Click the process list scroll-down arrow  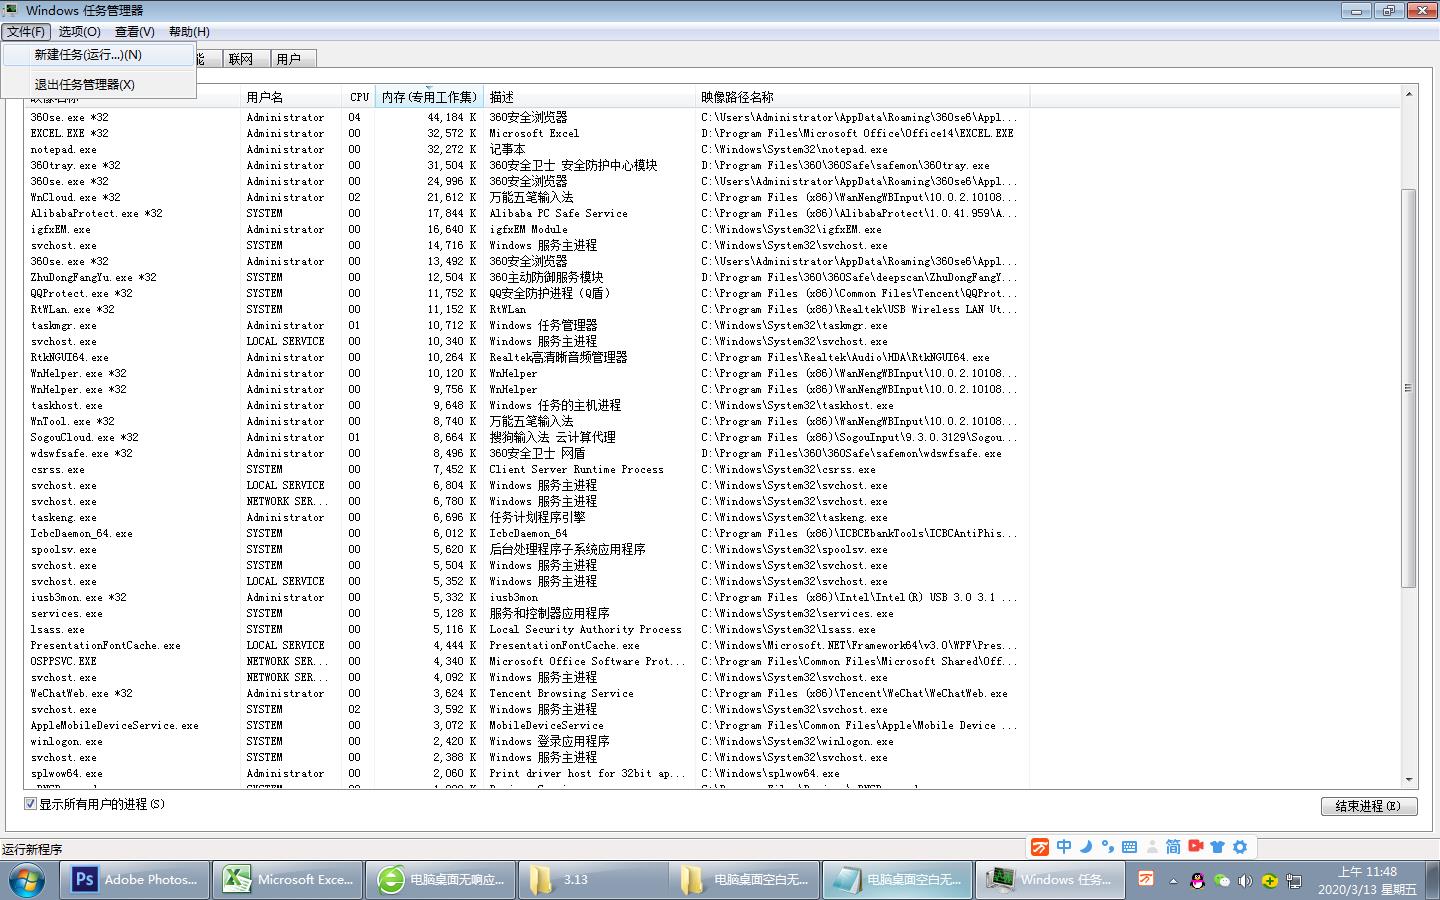[1409, 779]
